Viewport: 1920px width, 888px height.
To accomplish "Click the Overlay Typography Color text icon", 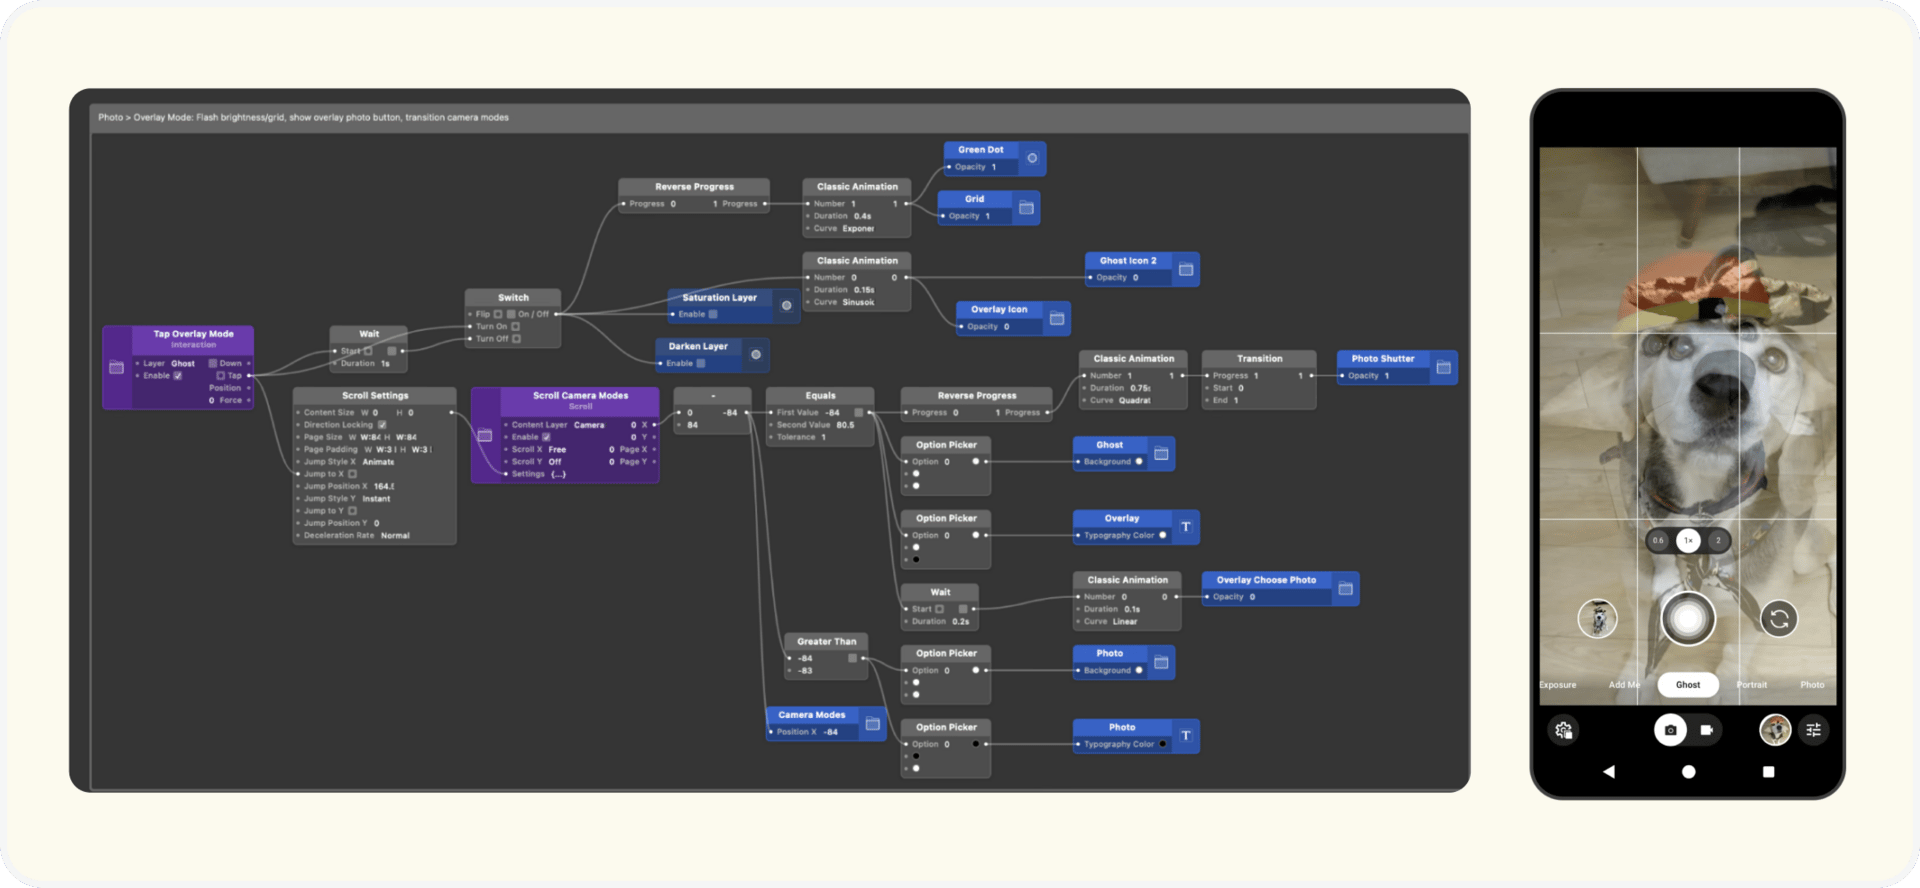I will (1186, 527).
